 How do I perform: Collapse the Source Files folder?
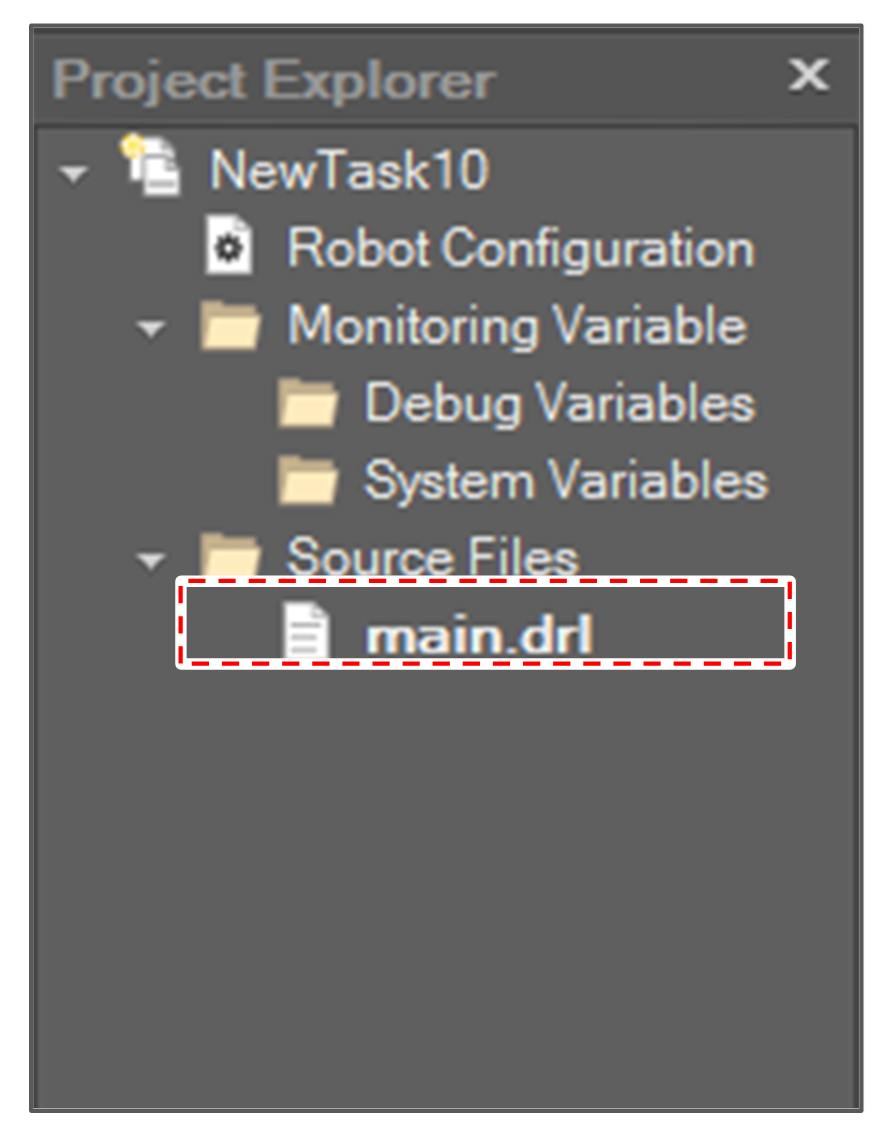click(150, 562)
